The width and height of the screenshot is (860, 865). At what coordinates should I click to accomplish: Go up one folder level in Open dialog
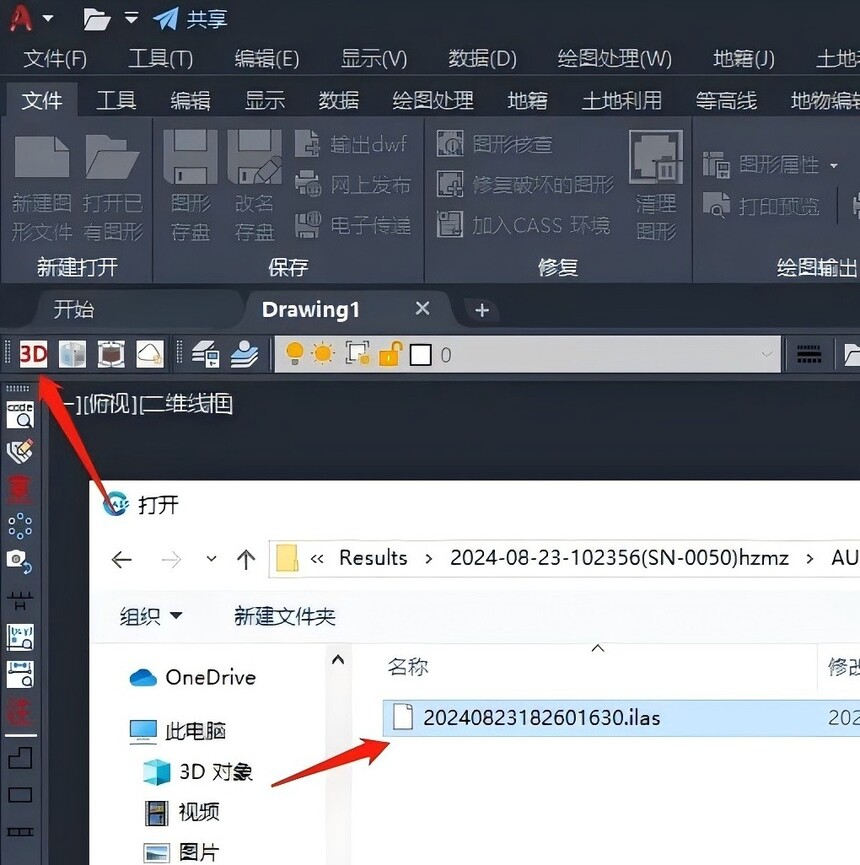(246, 560)
